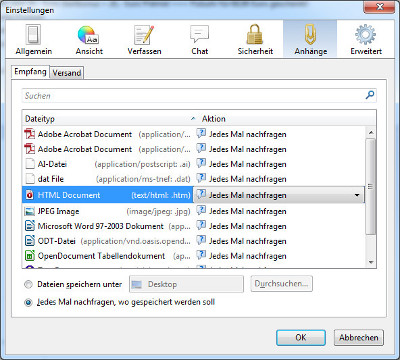The image size is (400, 360).
Task: Select Jedes Mal nachfragen, wo gespeichert radio
Action: click(29, 303)
